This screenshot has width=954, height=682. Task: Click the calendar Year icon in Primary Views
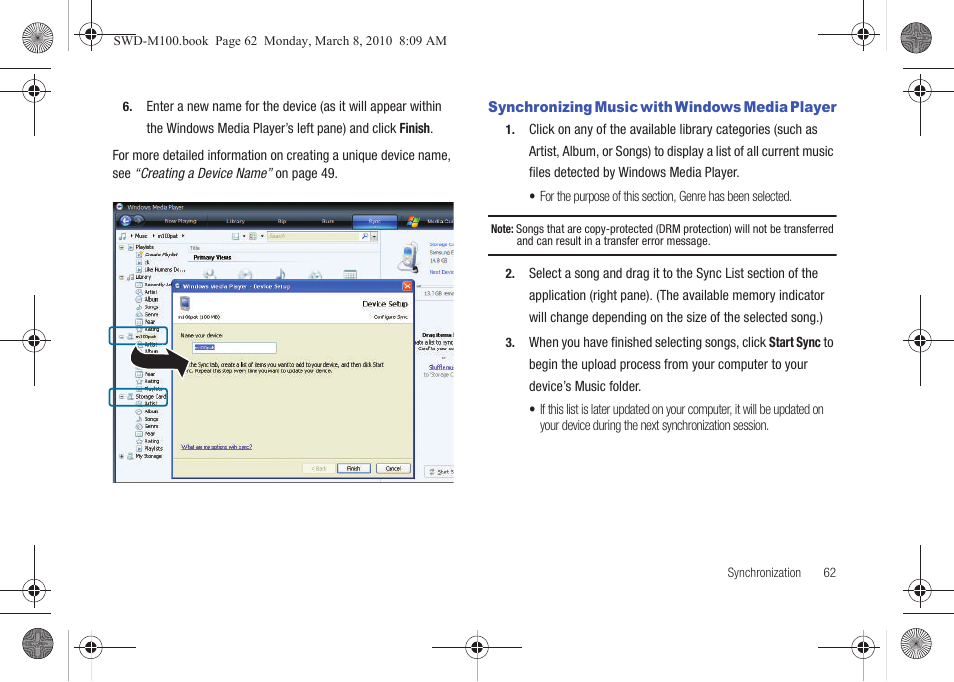coord(350,275)
